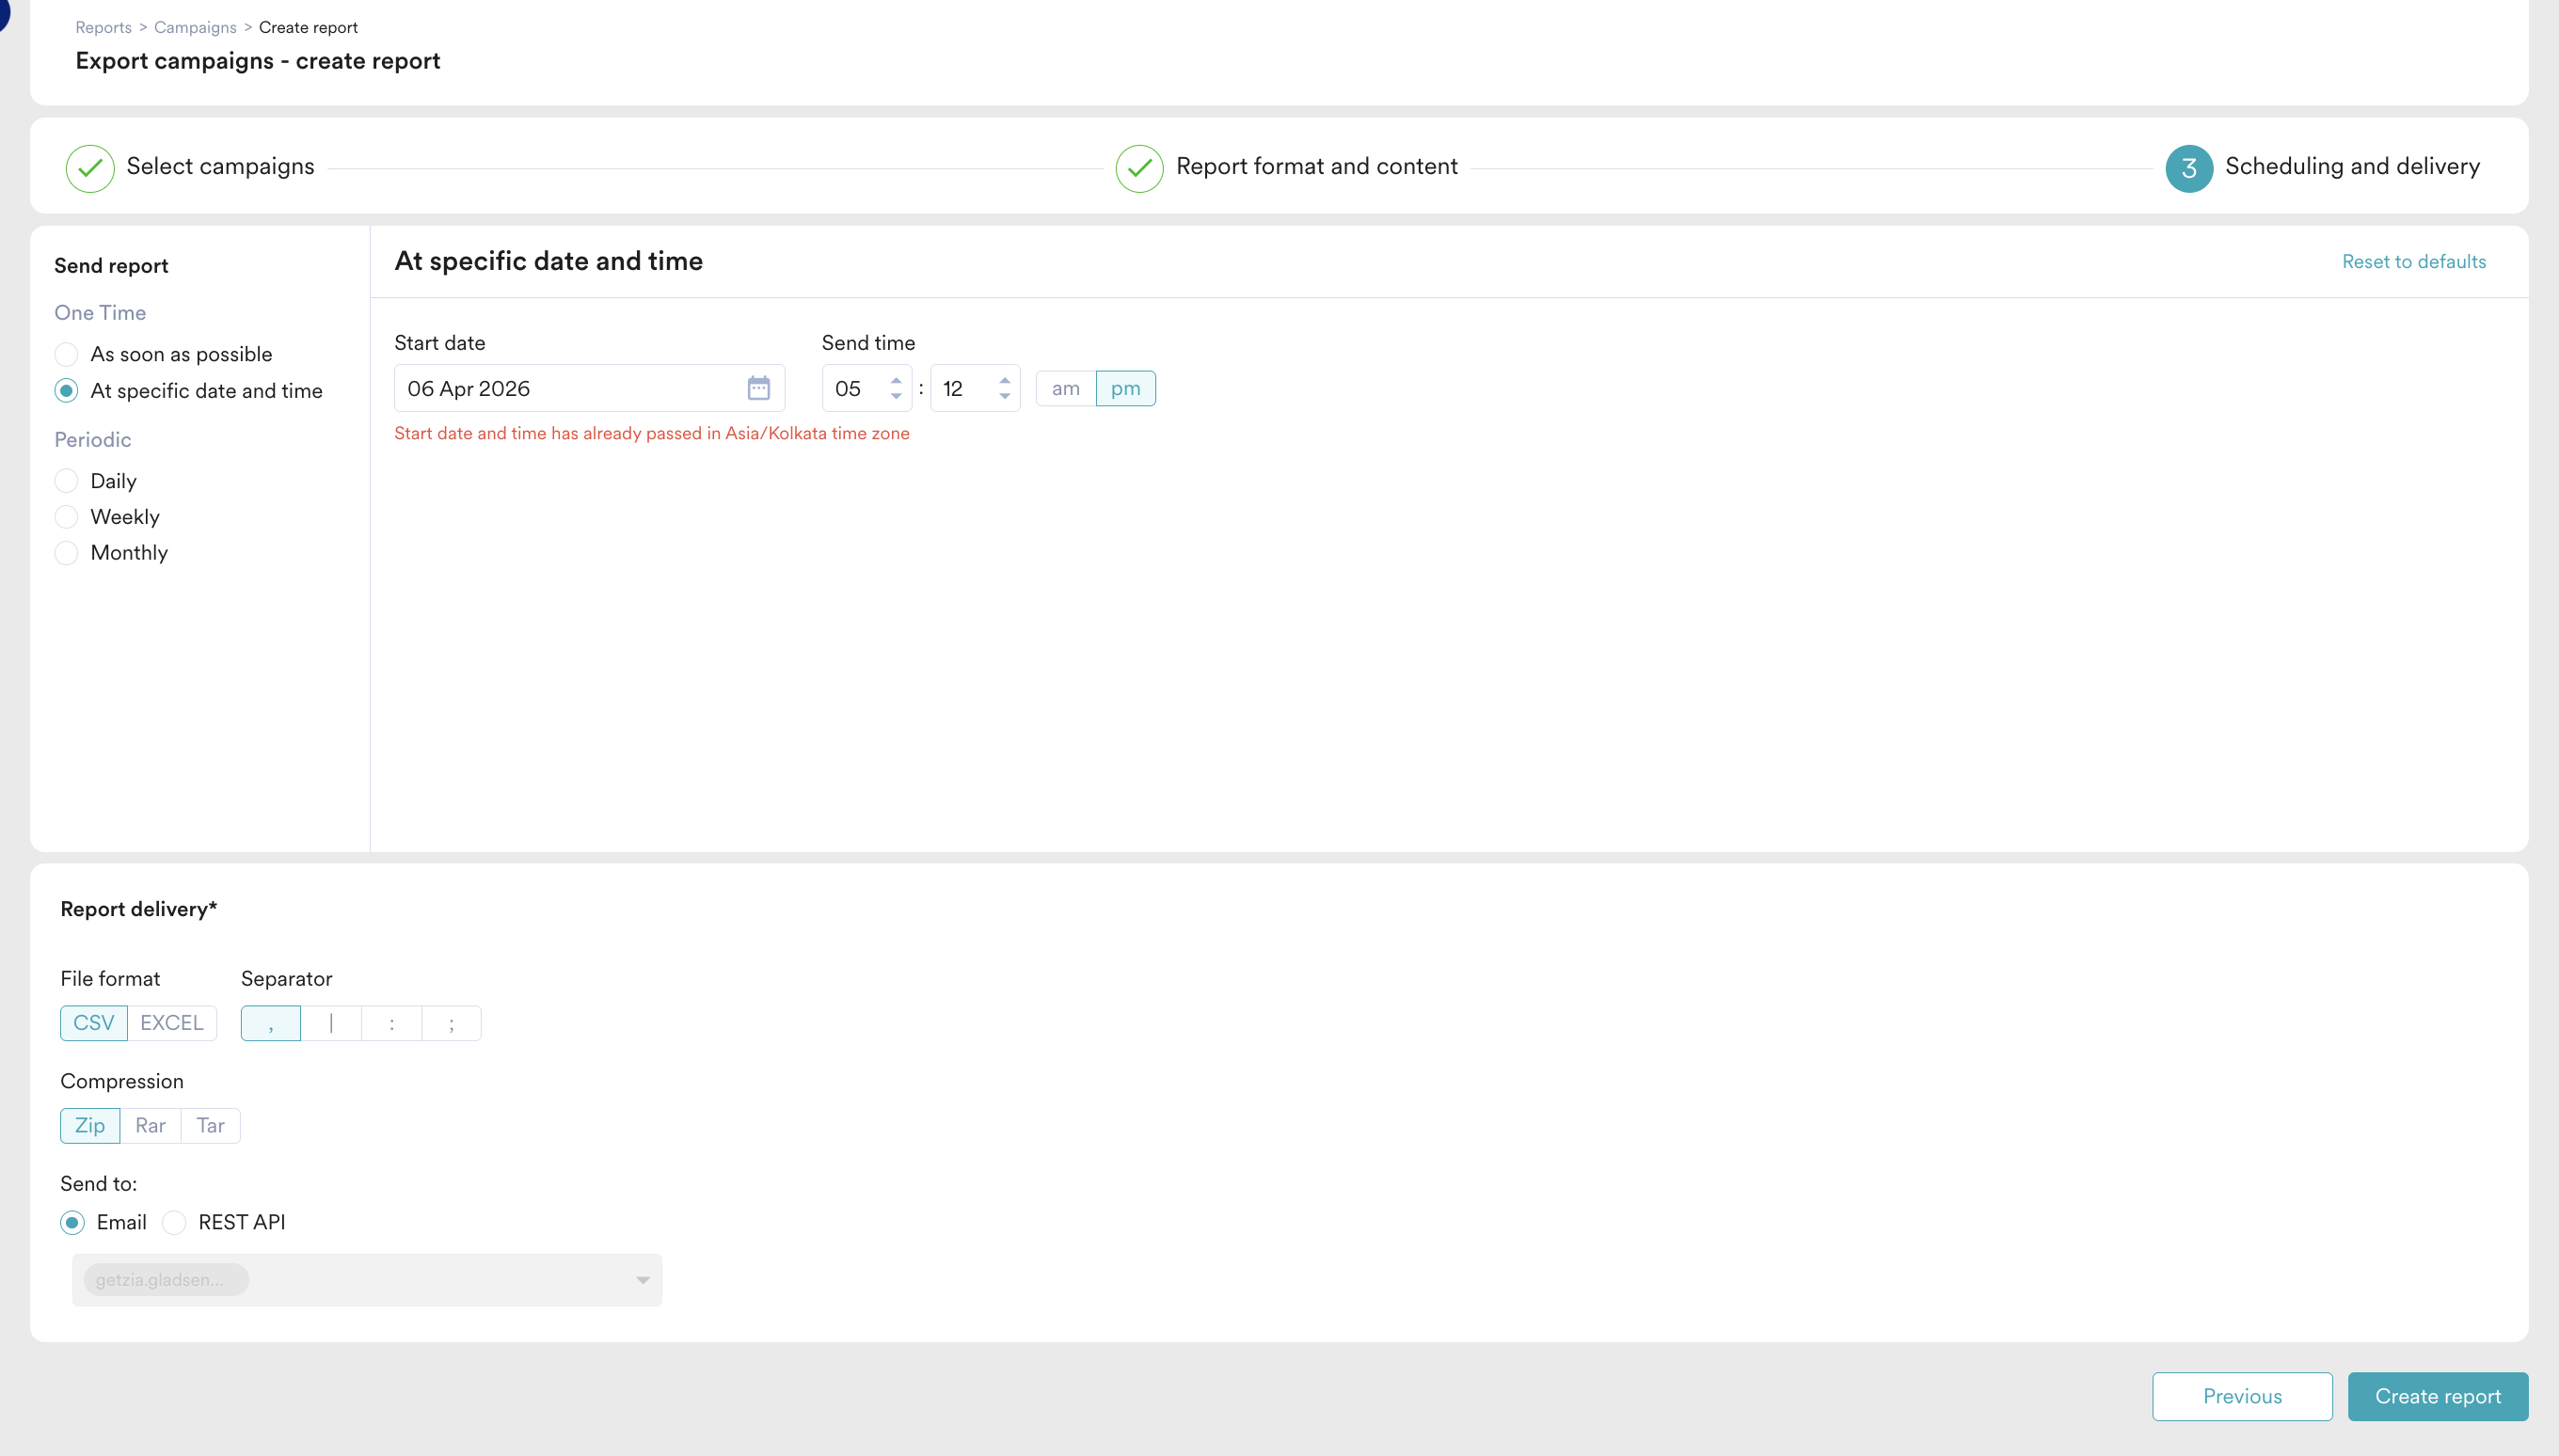The width and height of the screenshot is (2559, 1456).
Task: Go to Campaigns in the breadcrumb
Action: coord(195,27)
